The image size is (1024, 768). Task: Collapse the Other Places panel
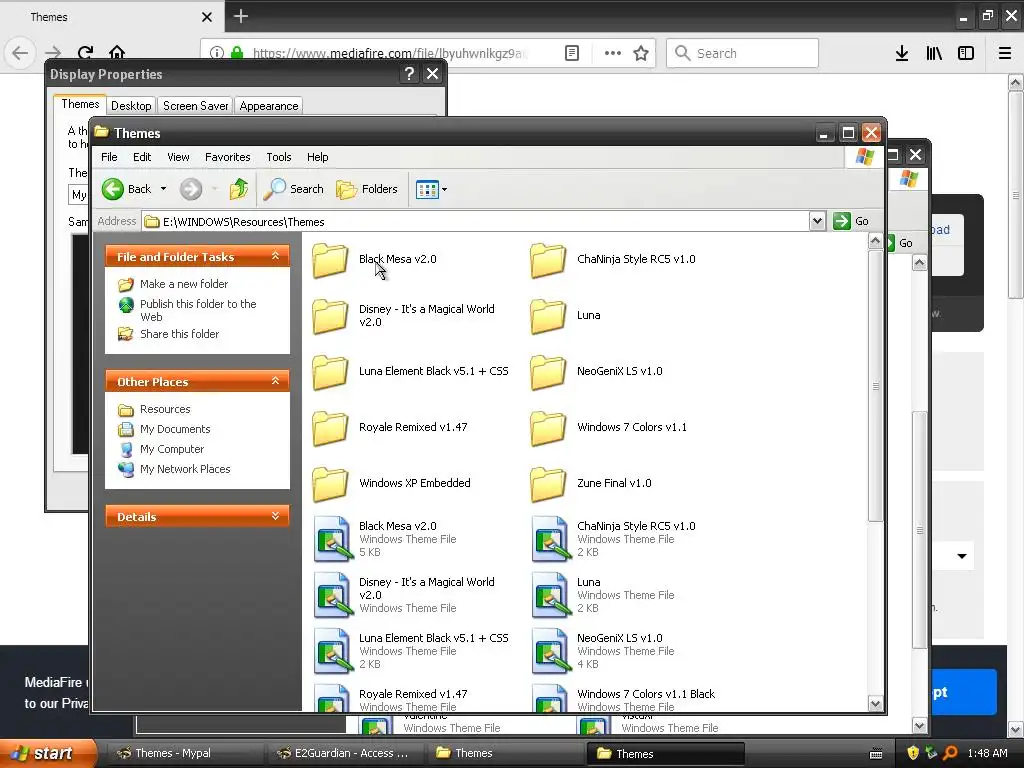(x=276, y=381)
